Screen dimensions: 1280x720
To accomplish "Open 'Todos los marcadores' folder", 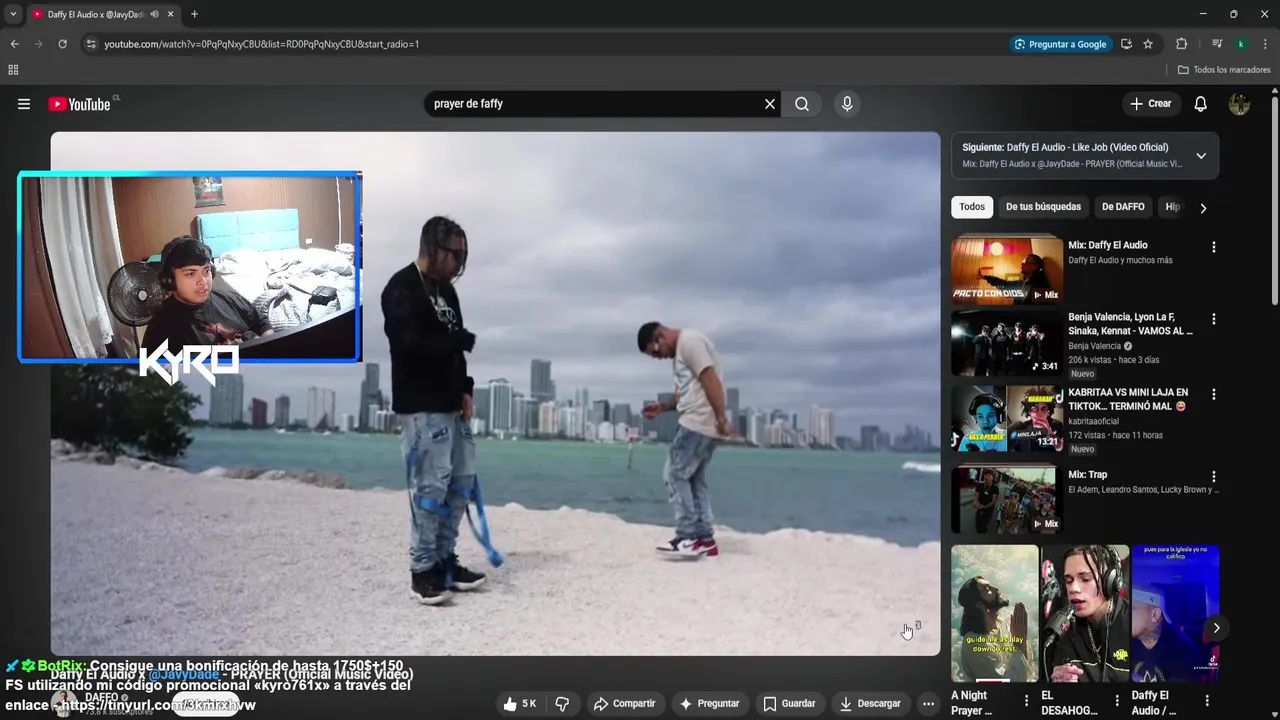I will click(x=1224, y=70).
